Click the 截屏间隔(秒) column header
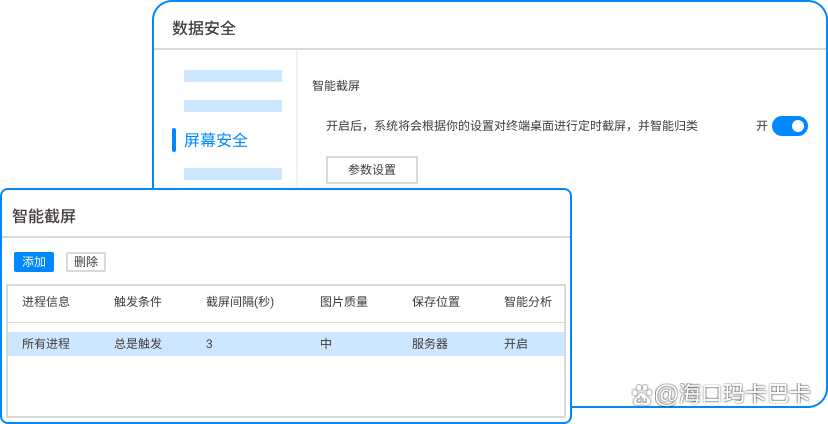 pyautogui.click(x=240, y=302)
